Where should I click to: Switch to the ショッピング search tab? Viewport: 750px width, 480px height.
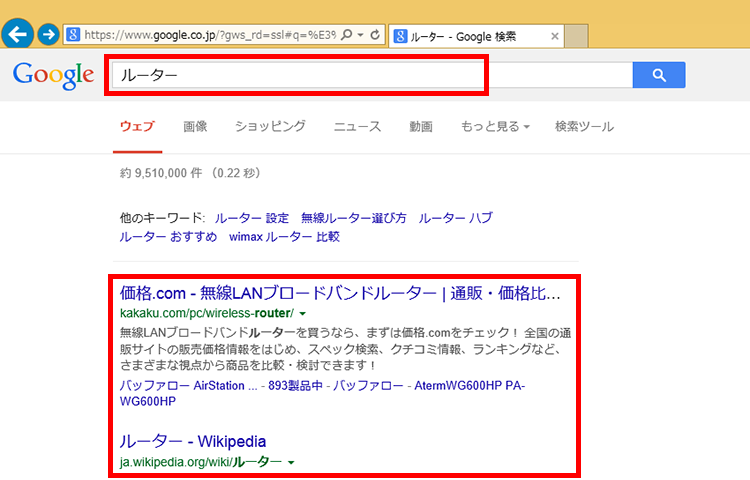pos(270,127)
